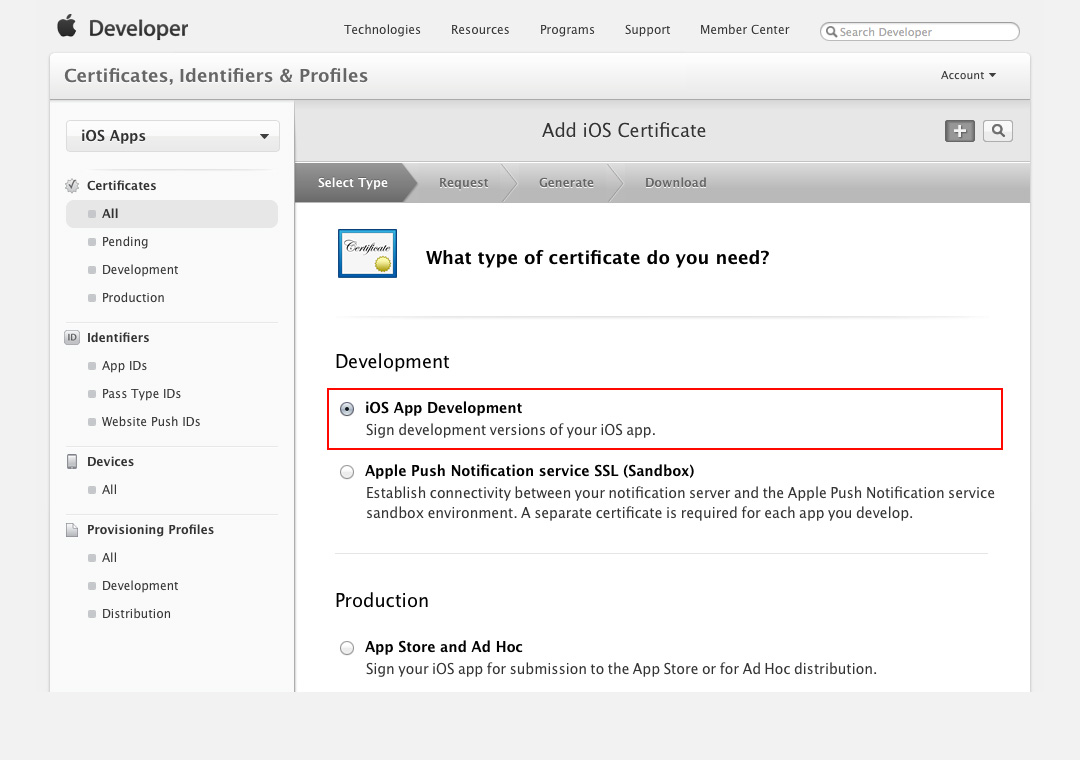Select Distribution under Provisioning Profiles
The image size is (1080, 760).
(x=136, y=614)
